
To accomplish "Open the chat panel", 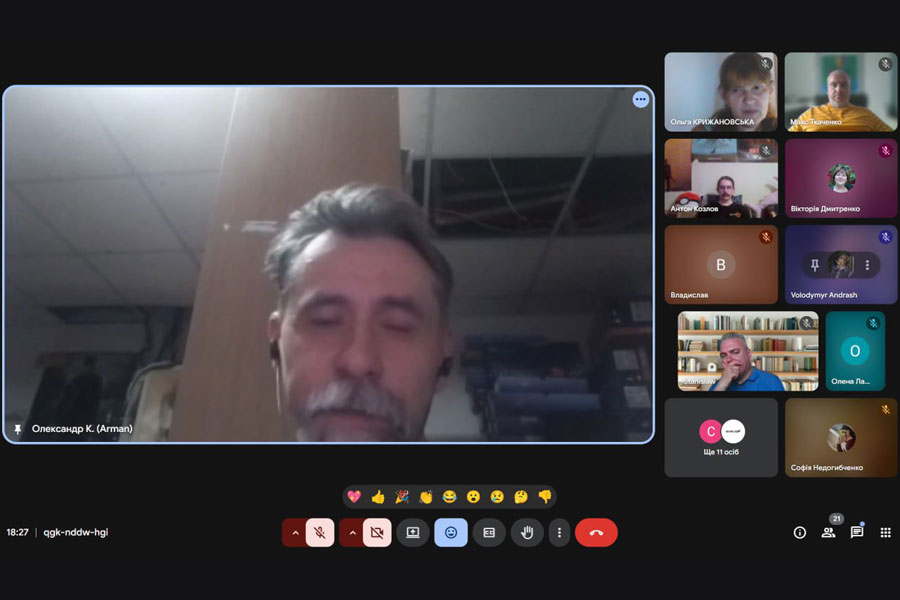I will (x=857, y=532).
